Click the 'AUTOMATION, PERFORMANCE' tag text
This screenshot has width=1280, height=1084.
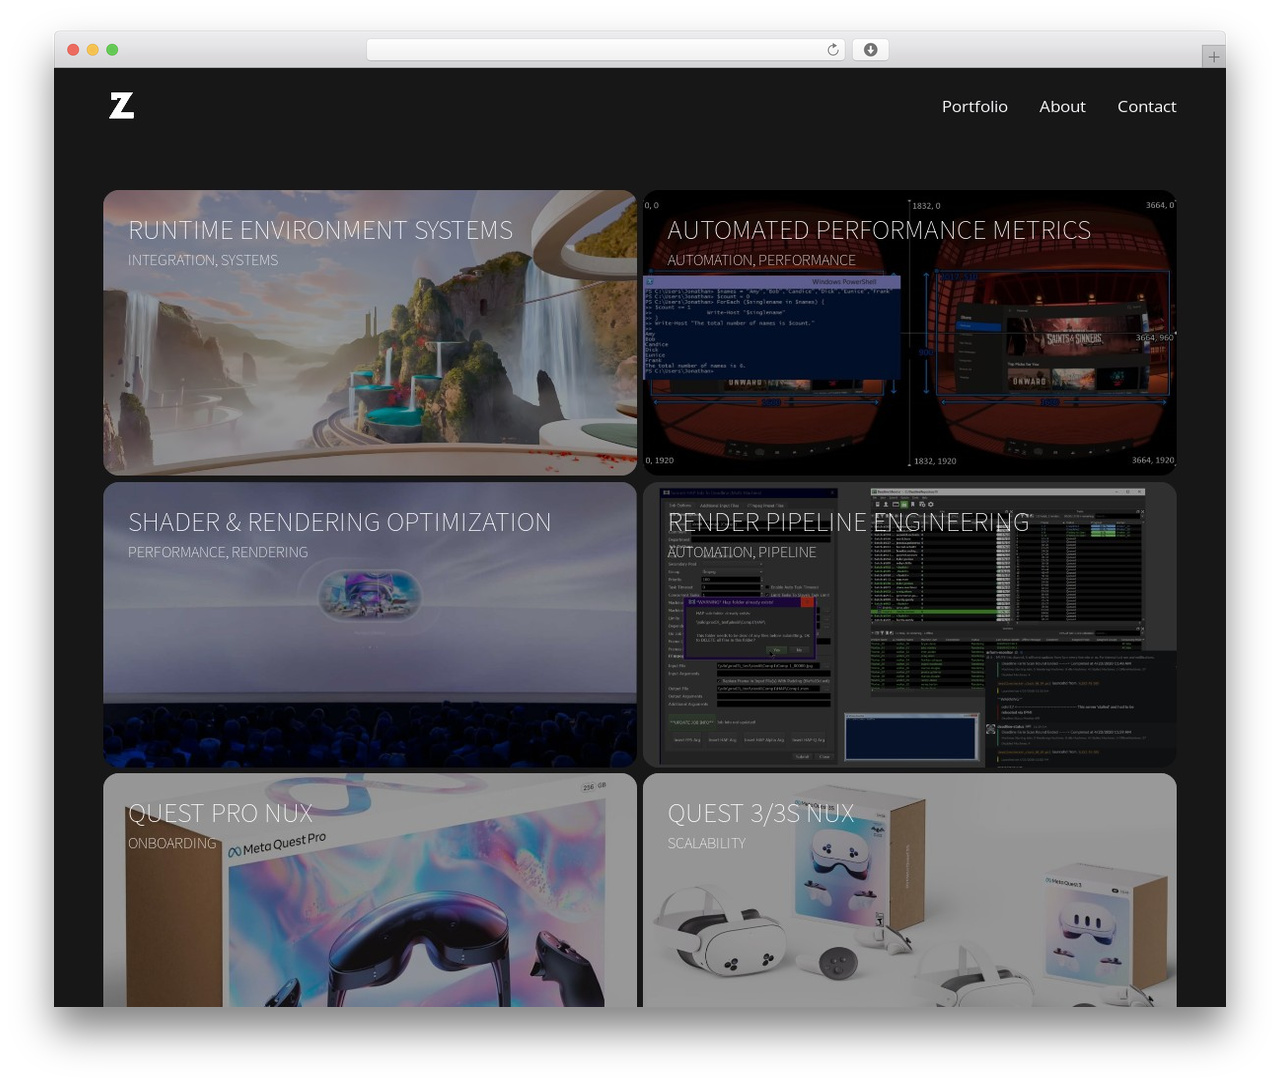[x=761, y=260]
